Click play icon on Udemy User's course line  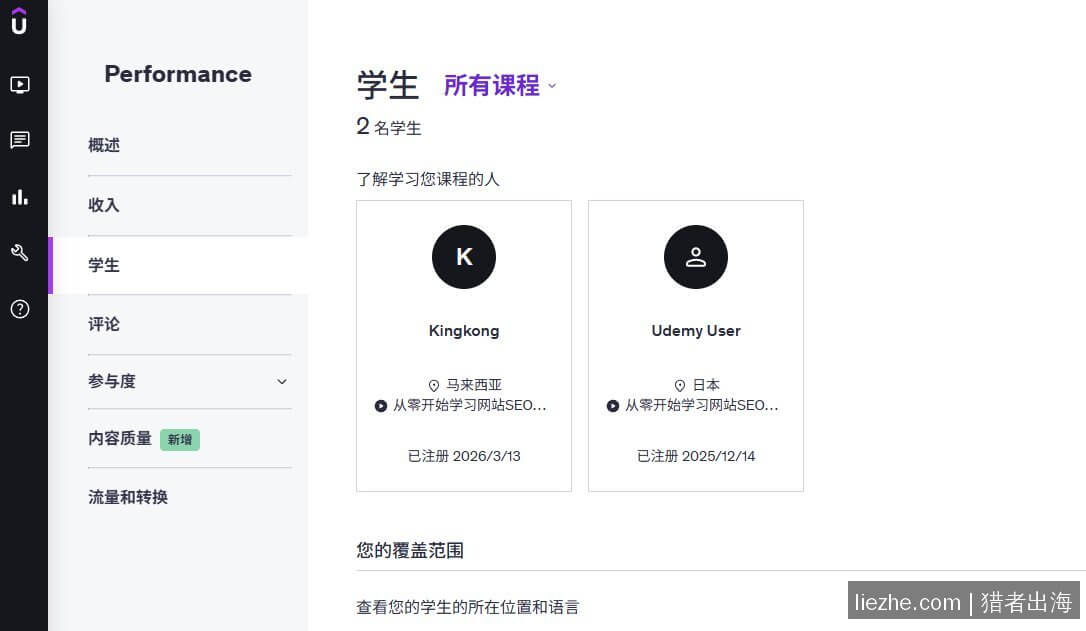coord(613,406)
